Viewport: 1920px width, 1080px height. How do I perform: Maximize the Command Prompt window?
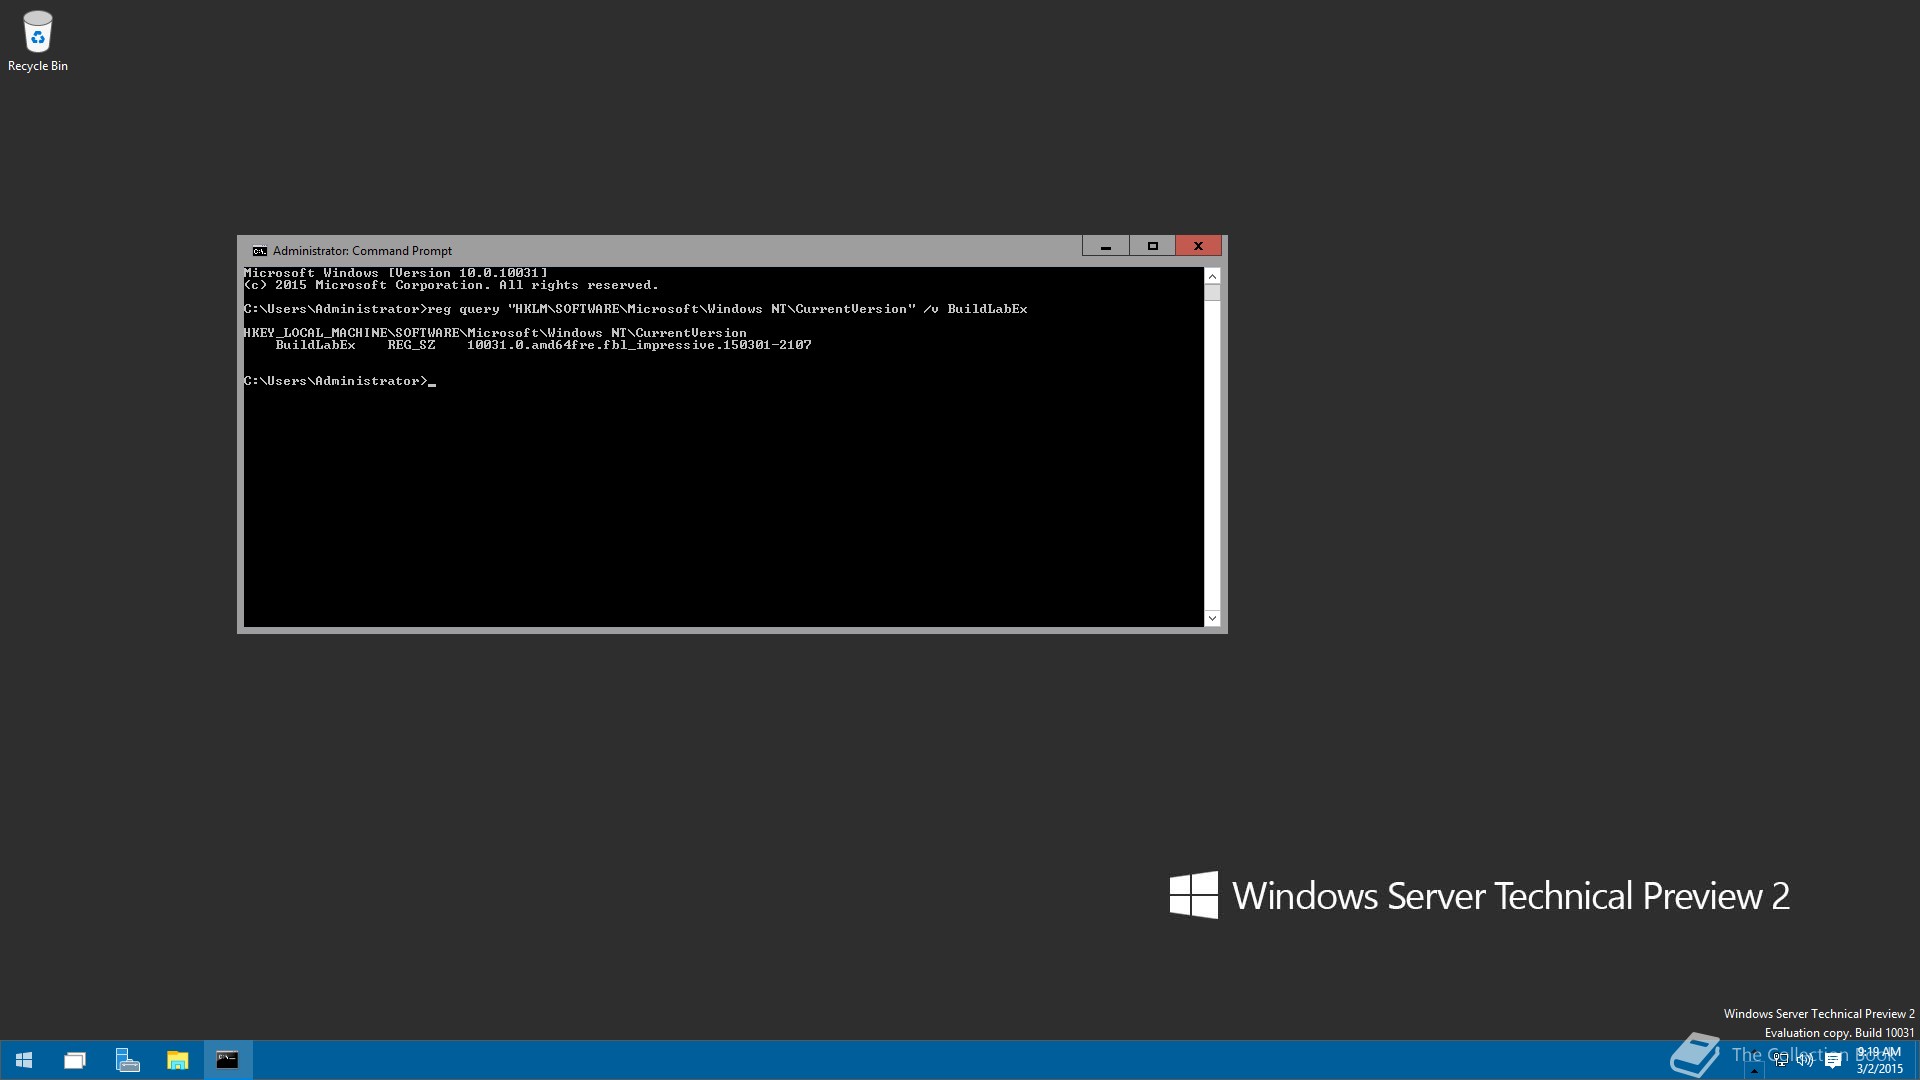pyautogui.click(x=1152, y=246)
